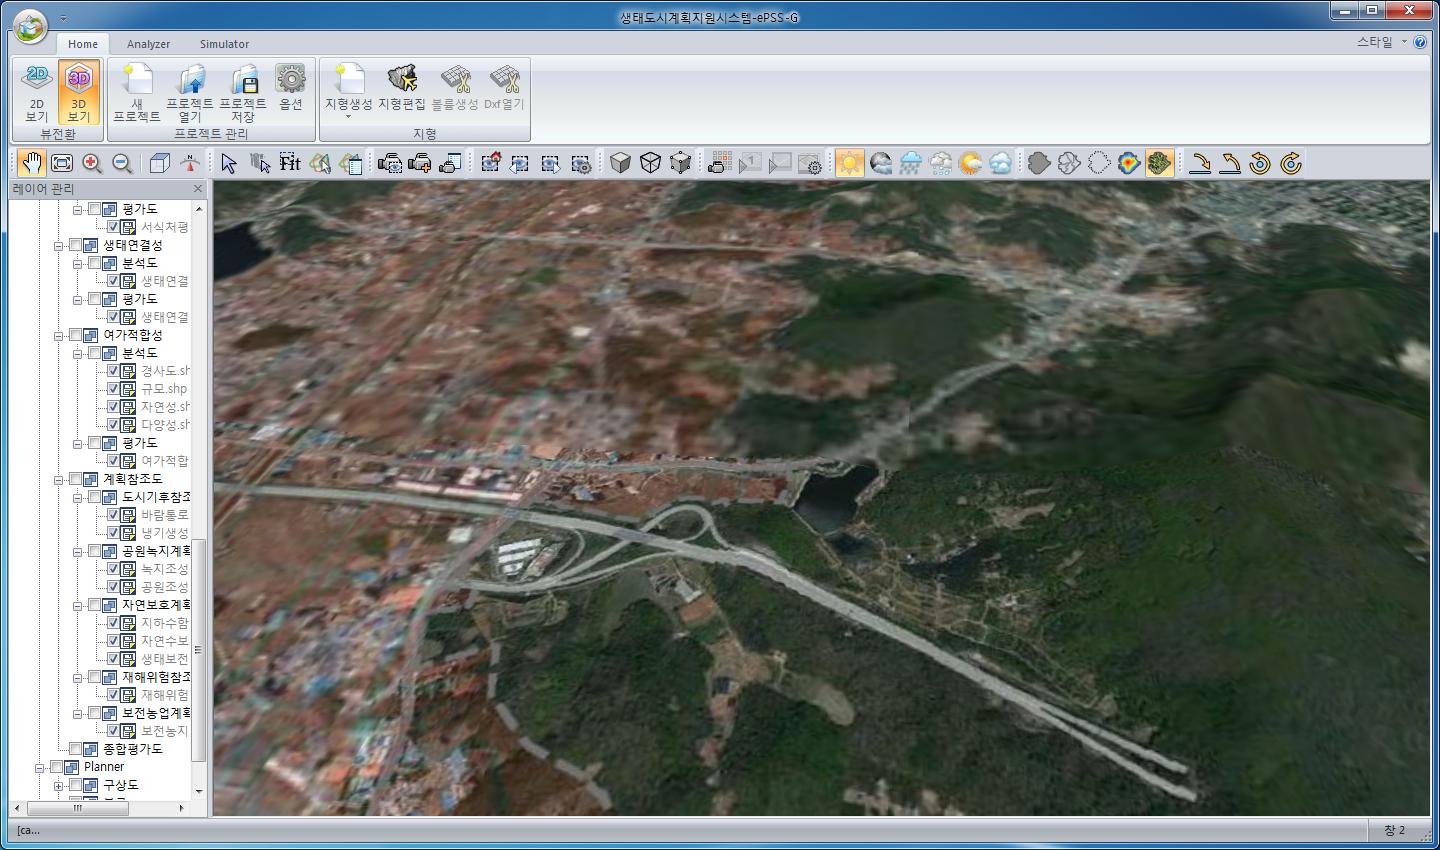The height and width of the screenshot is (850, 1440).
Task: Select the 재해위험참조 tree item
Action: point(155,677)
